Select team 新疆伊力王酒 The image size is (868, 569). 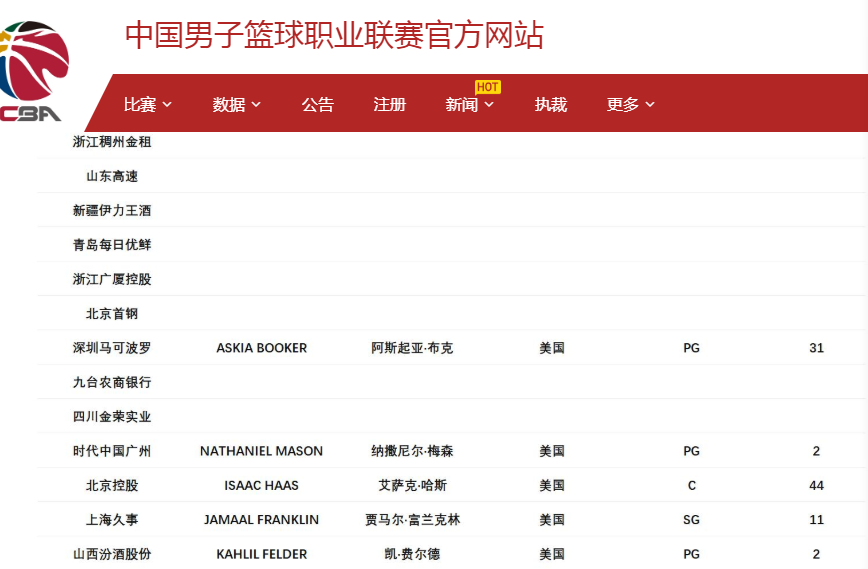point(112,210)
